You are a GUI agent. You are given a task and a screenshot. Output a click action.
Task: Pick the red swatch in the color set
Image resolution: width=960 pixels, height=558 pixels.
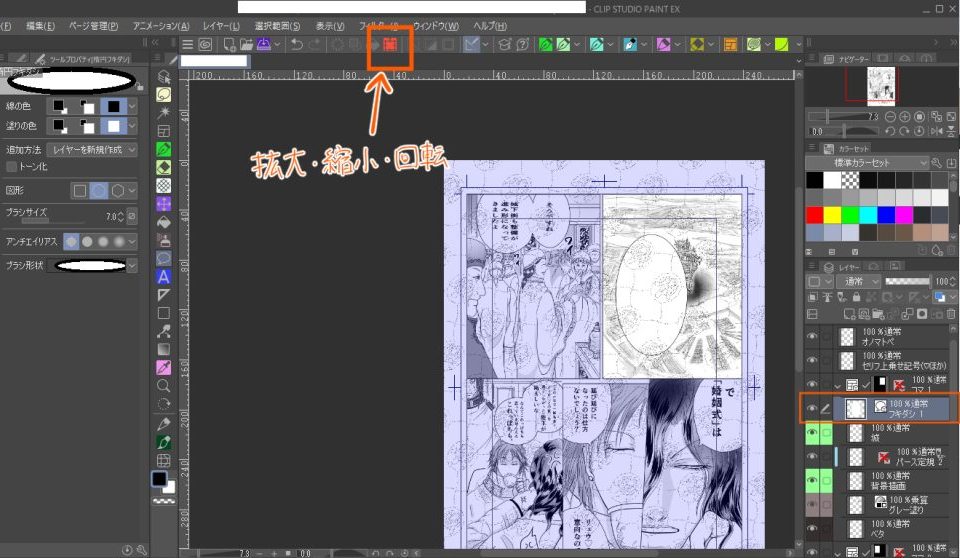[x=814, y=214]
